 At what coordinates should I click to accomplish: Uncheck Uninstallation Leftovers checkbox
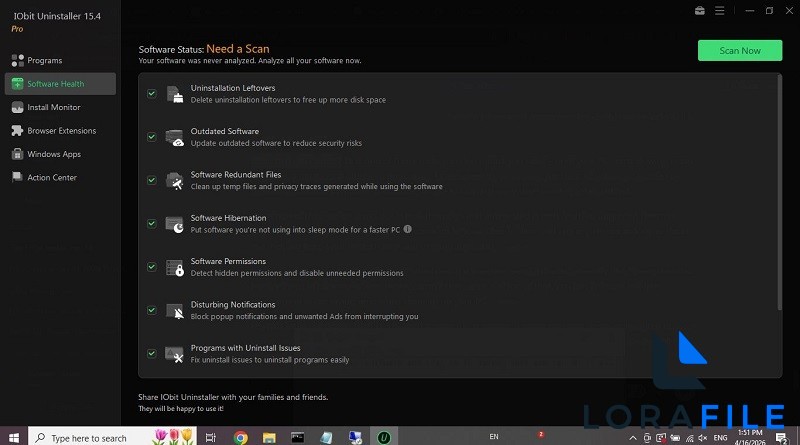pos(152,93)
